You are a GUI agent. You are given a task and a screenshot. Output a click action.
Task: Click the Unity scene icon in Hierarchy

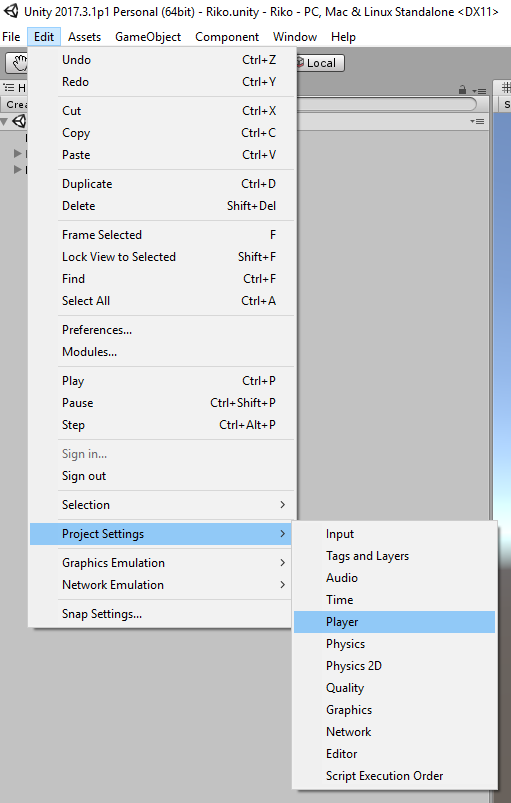(19, 121)
